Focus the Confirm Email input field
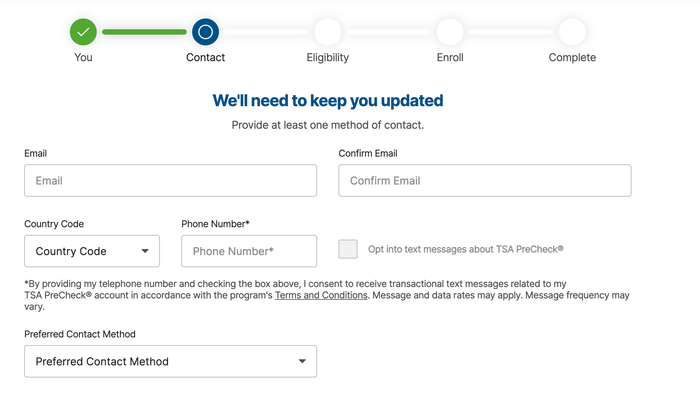700x404 pixels. coord(485,180)
